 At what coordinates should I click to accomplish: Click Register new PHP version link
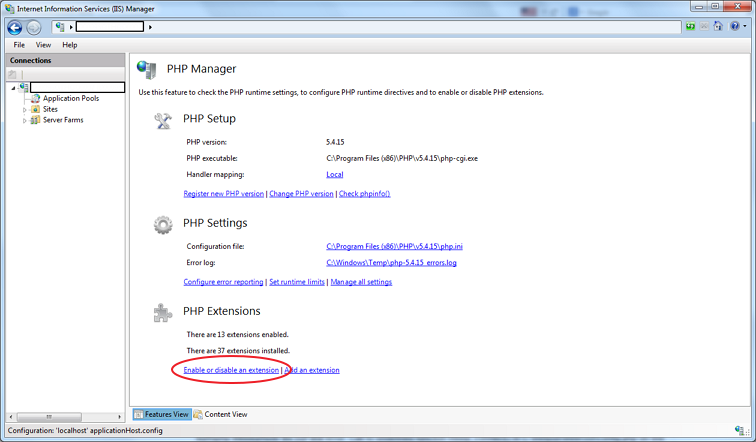tap(224, 194)
